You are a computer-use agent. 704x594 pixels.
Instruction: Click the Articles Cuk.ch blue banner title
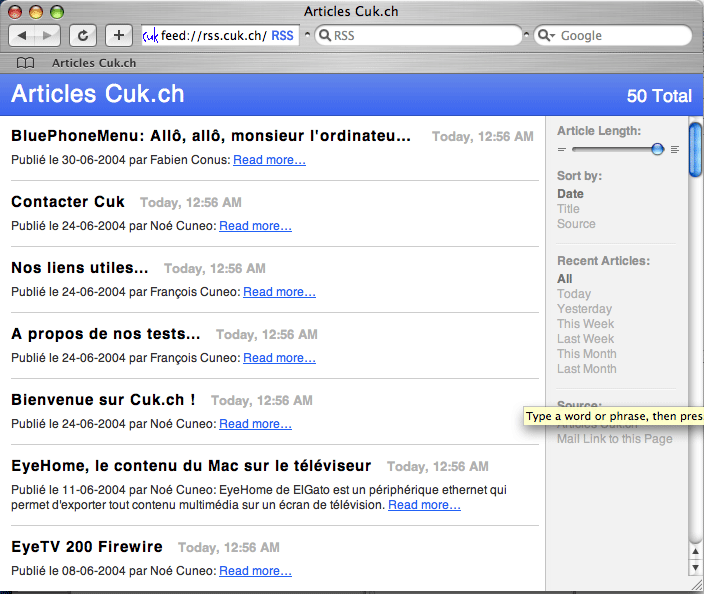pyautogui.click(x=98, y=94)
